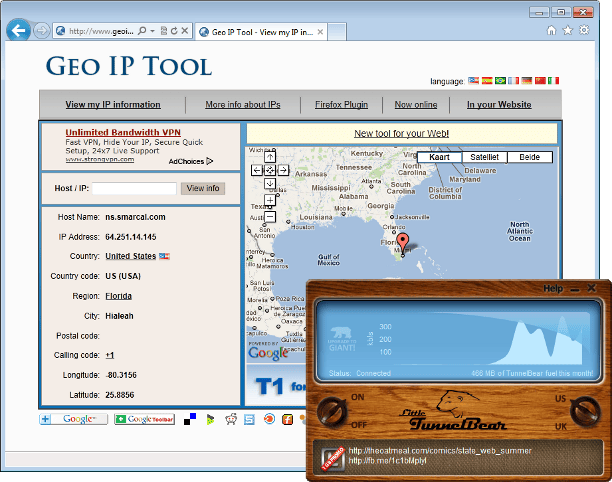Pan the map right with arrow
Screen dimensions: 612x482
tap(283, 170)
